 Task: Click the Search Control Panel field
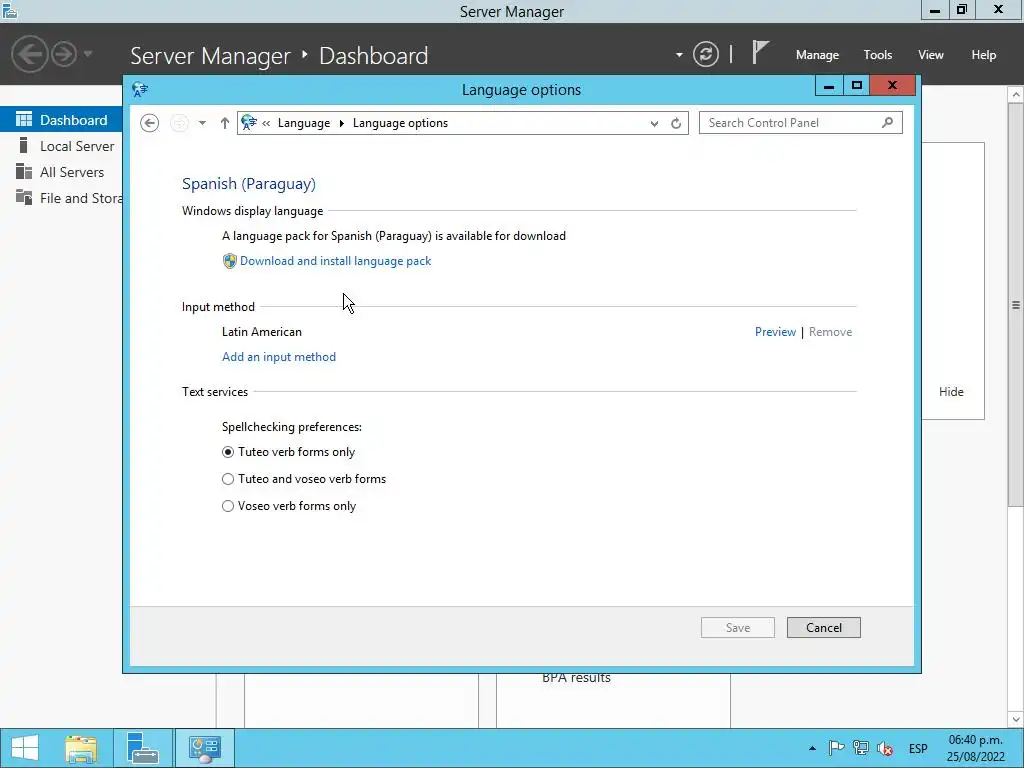click(801, 123)
